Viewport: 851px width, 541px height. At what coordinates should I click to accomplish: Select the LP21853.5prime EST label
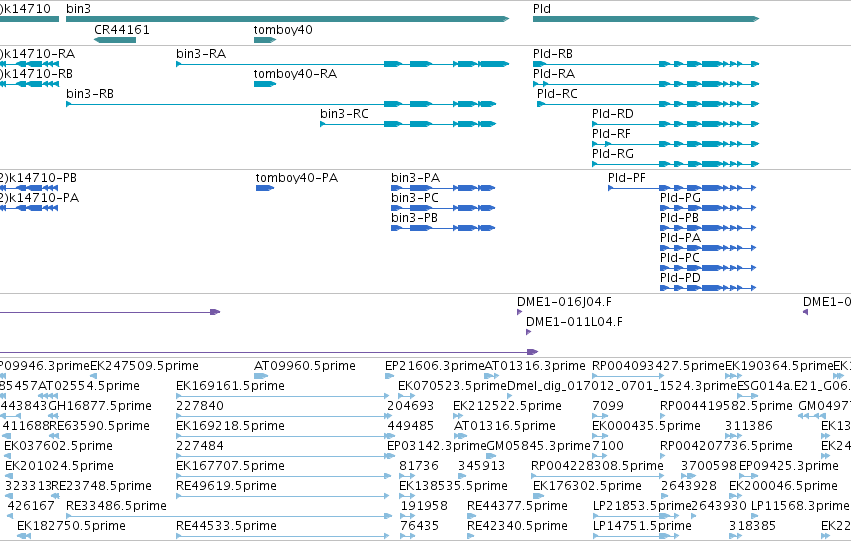pos(642,507)
